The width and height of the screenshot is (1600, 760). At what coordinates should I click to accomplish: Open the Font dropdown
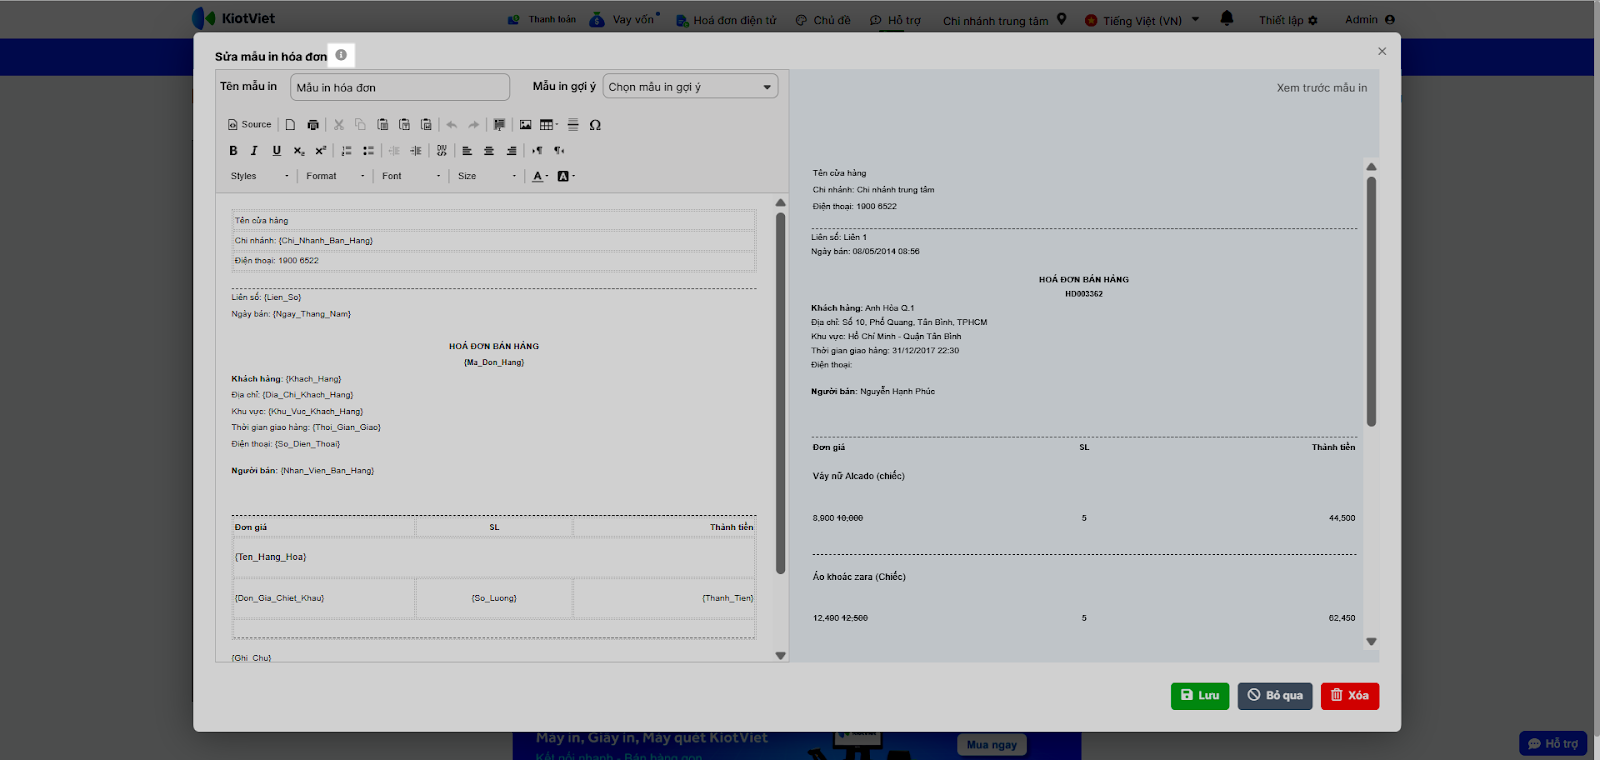click(411, 176)
